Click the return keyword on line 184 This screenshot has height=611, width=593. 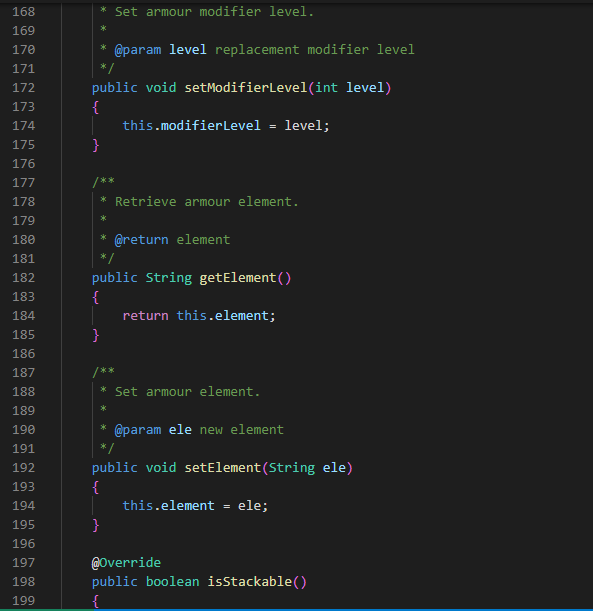(146, 316)
